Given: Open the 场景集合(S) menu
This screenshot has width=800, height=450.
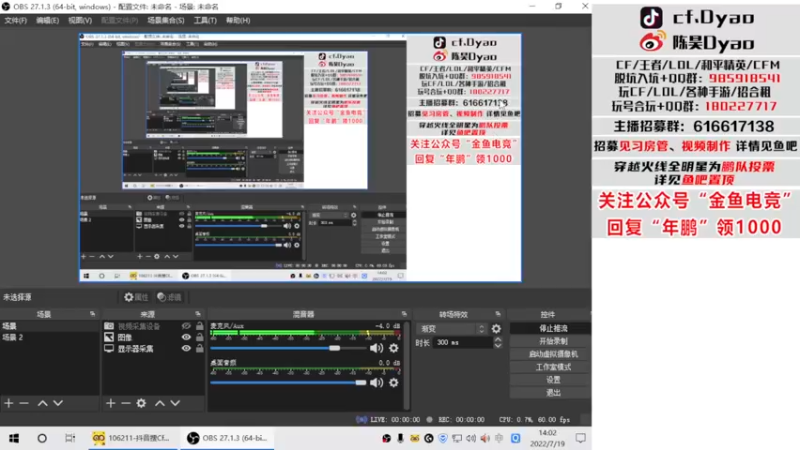Looking at the screenshot, I should click(166, 20).
